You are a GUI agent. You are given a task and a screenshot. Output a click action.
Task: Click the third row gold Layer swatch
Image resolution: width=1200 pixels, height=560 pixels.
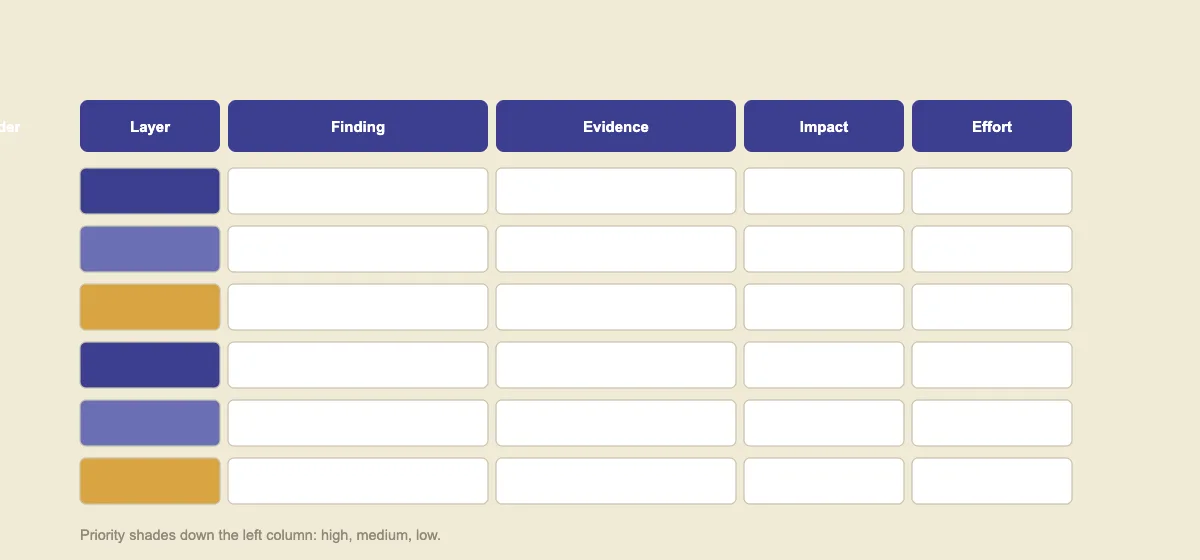click(x=150, y=307)
